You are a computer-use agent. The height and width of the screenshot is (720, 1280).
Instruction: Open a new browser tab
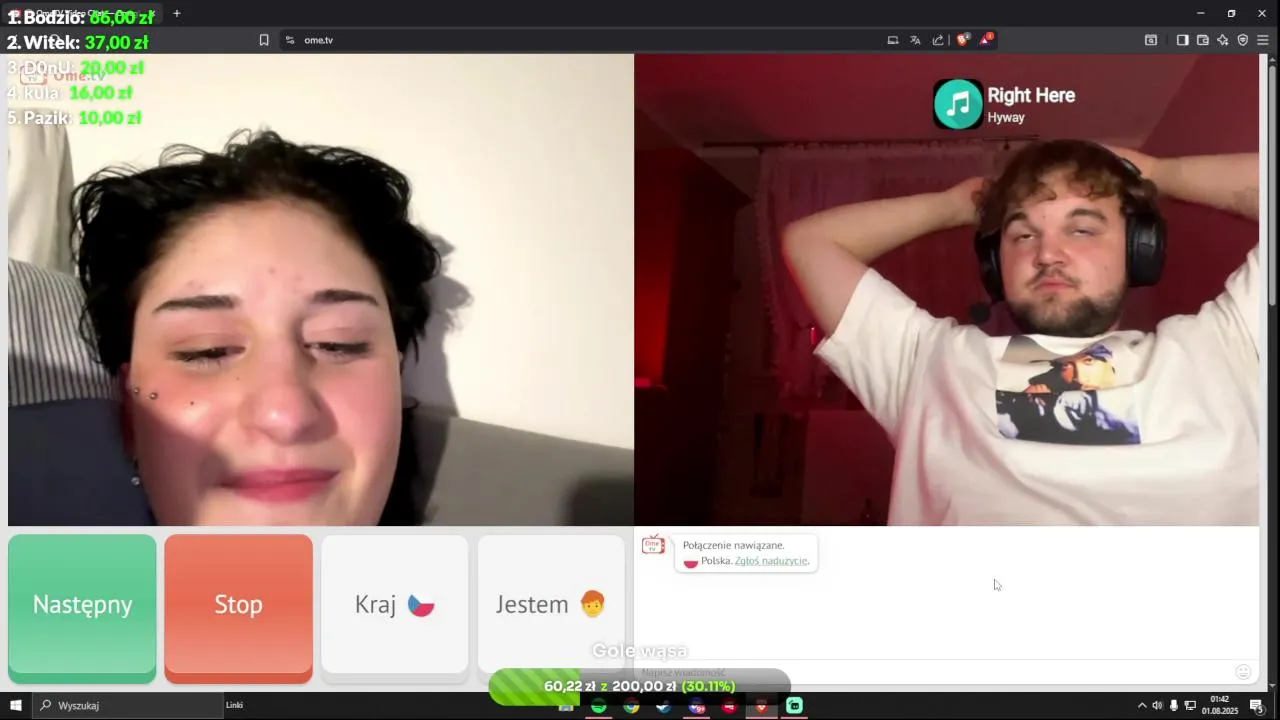pyautogui.click(x=177, y=13)
